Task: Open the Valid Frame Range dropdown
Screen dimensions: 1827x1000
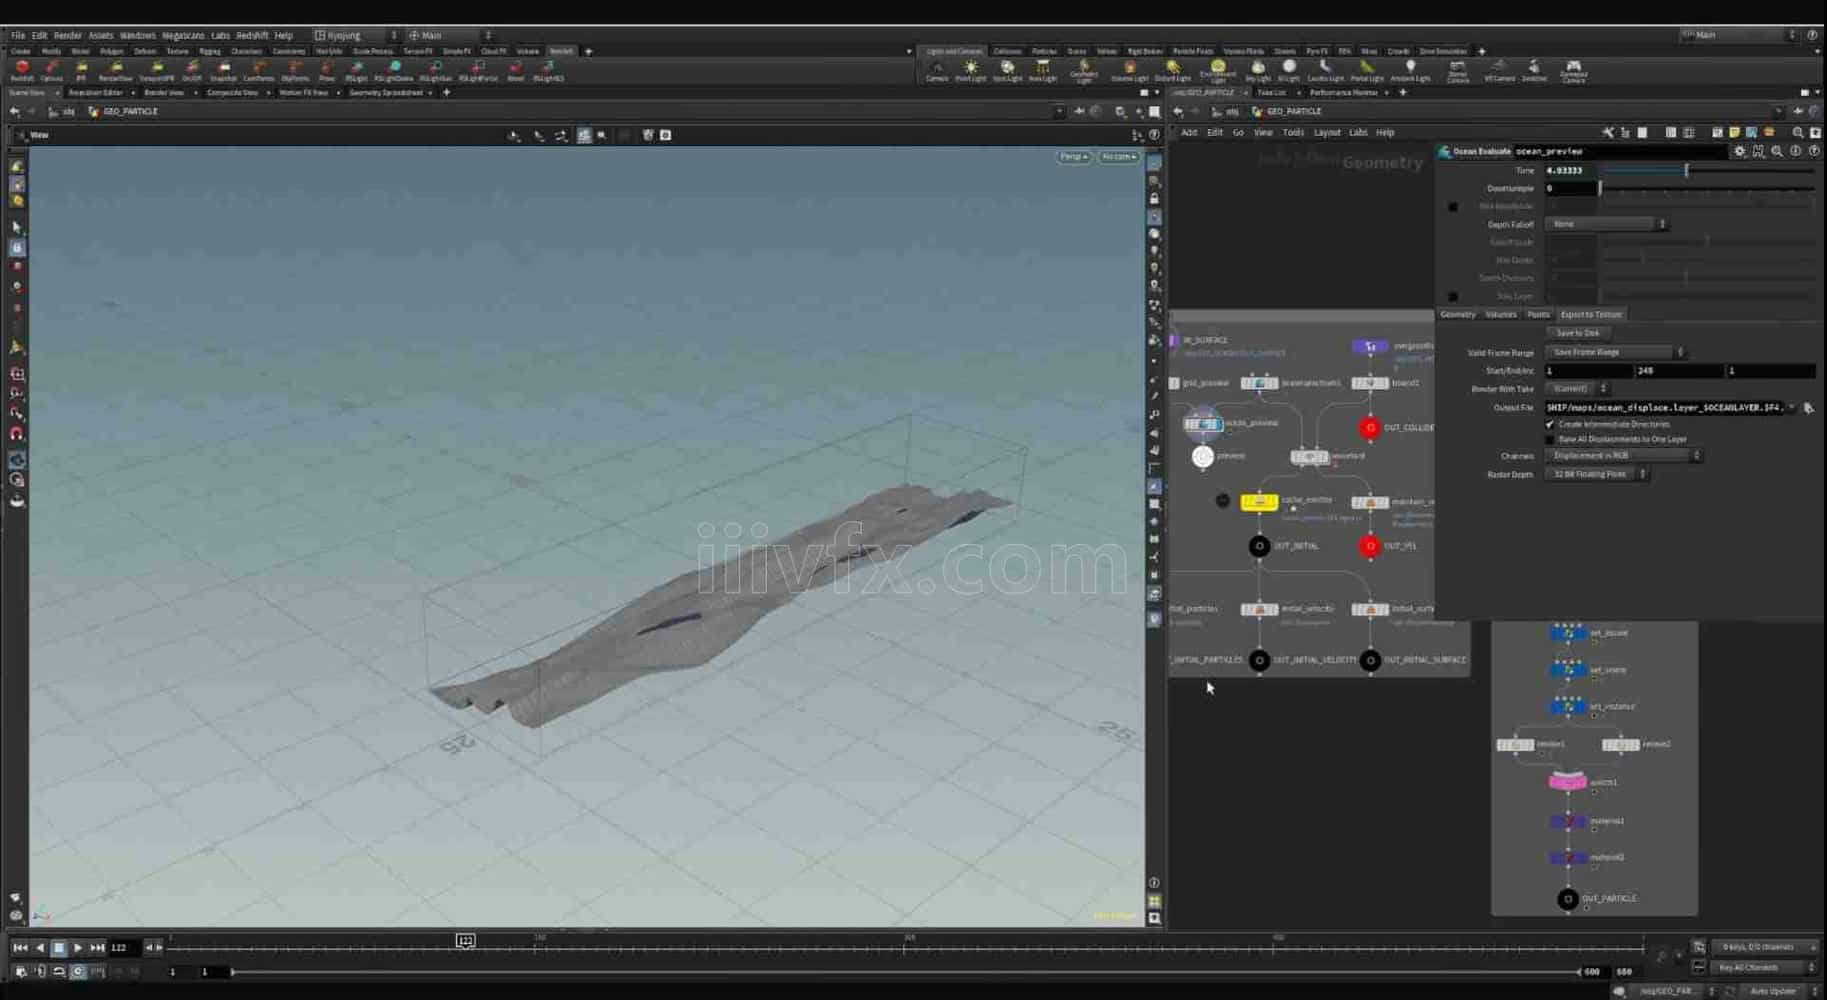Action: click(x=1614, y=352)
